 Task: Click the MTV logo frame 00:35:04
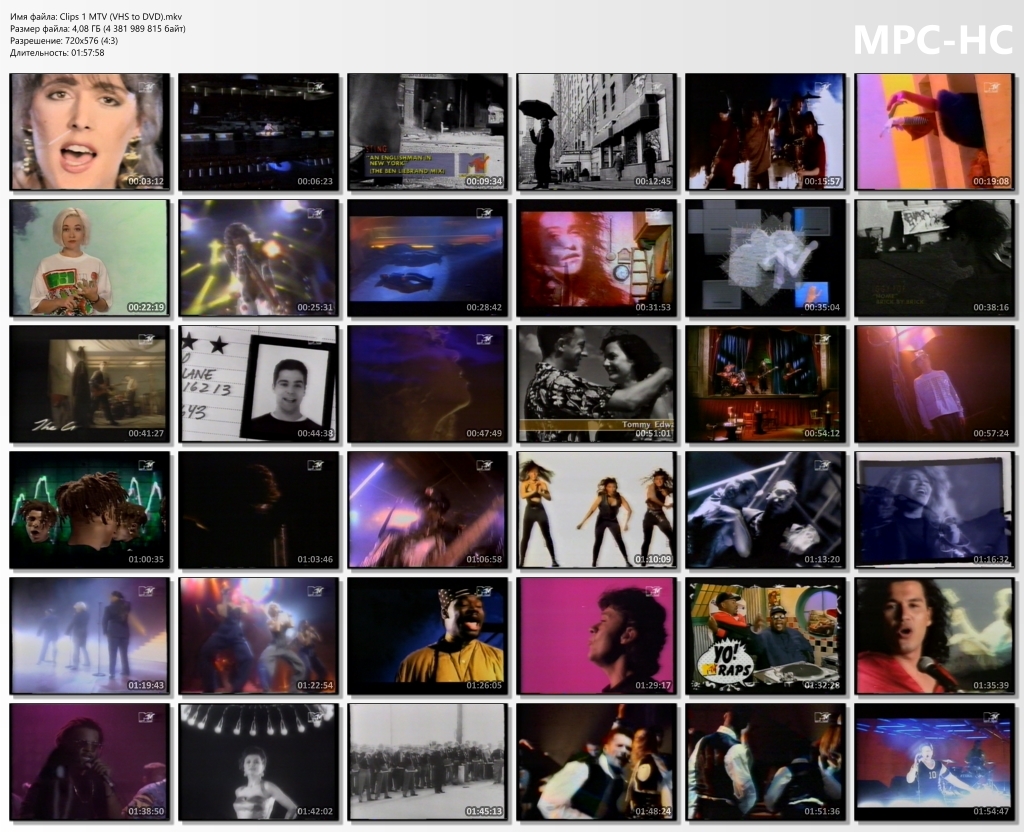tap(765, 258)
